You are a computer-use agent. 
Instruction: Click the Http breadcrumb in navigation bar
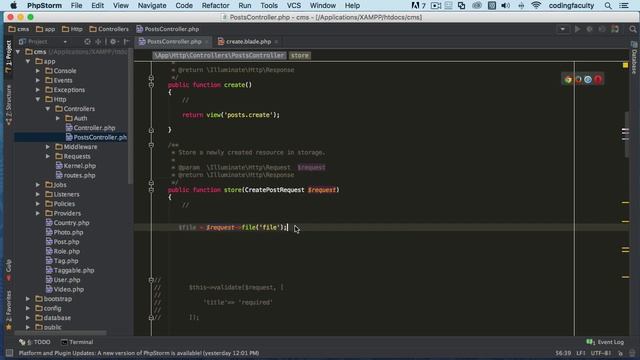pos(72,29)
